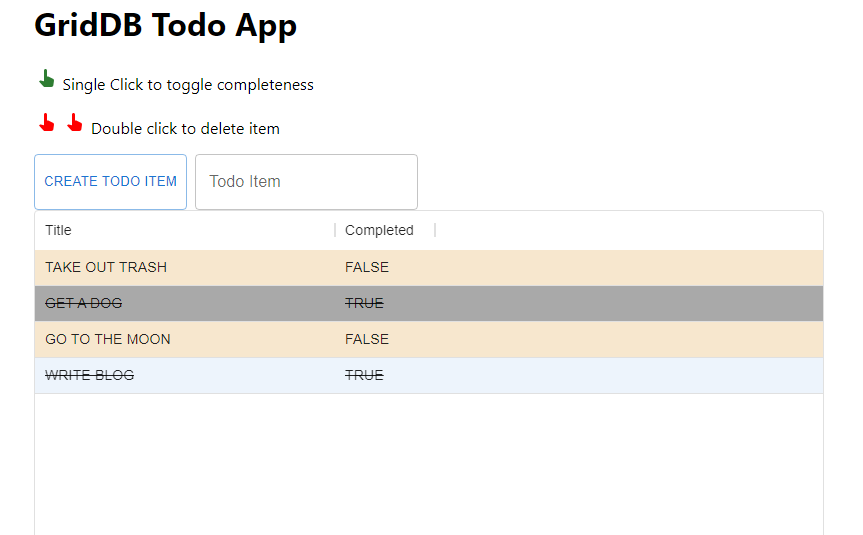Click the TRUE value for WRITE BLOG
Viewport: 863px width, 535px height.
[x=364, y=375]
